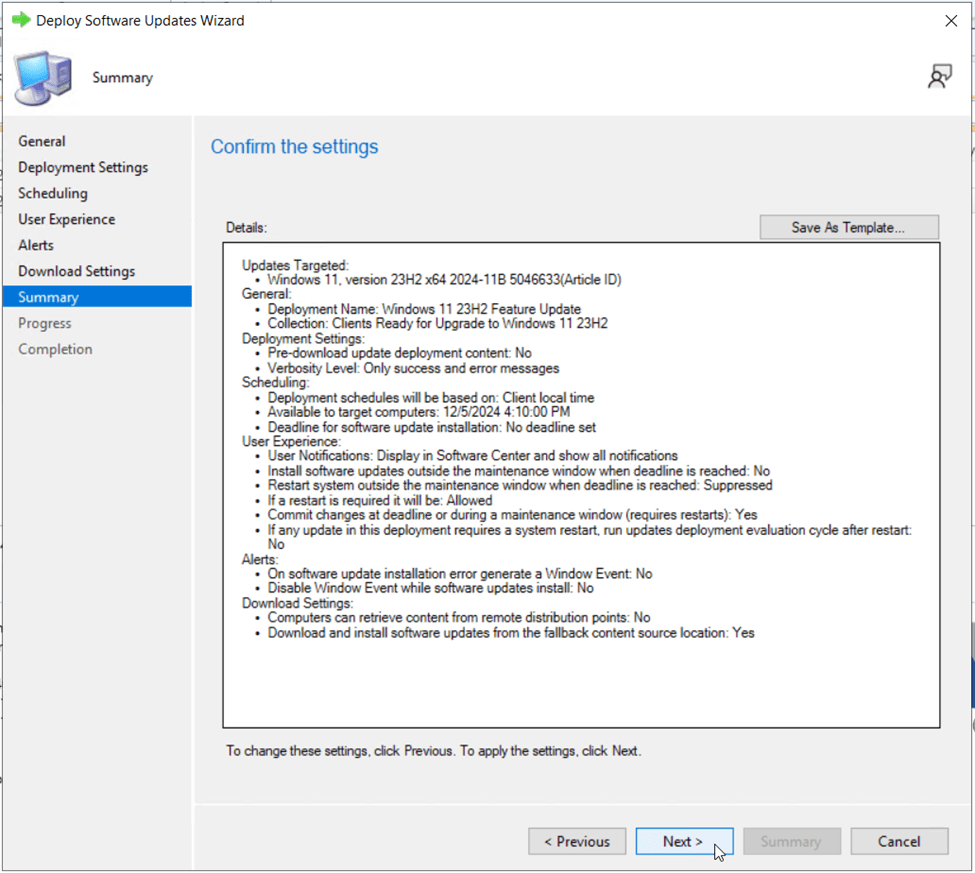
Task: Click the grayed-out Summary button
Action: [x=790, y=841]
